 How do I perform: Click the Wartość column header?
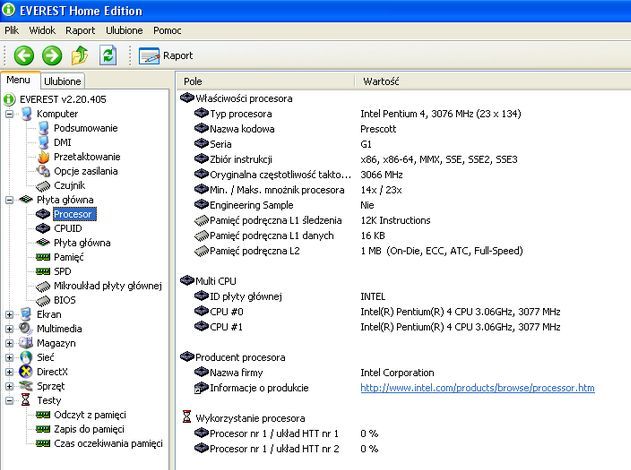[382, 80]
